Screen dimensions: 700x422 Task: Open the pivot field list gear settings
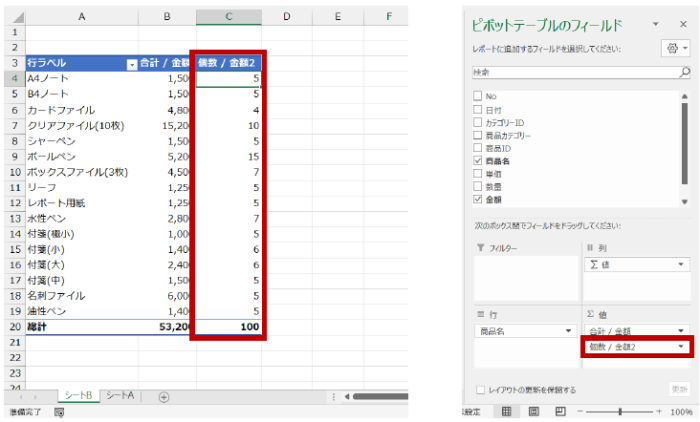point(675,47)
